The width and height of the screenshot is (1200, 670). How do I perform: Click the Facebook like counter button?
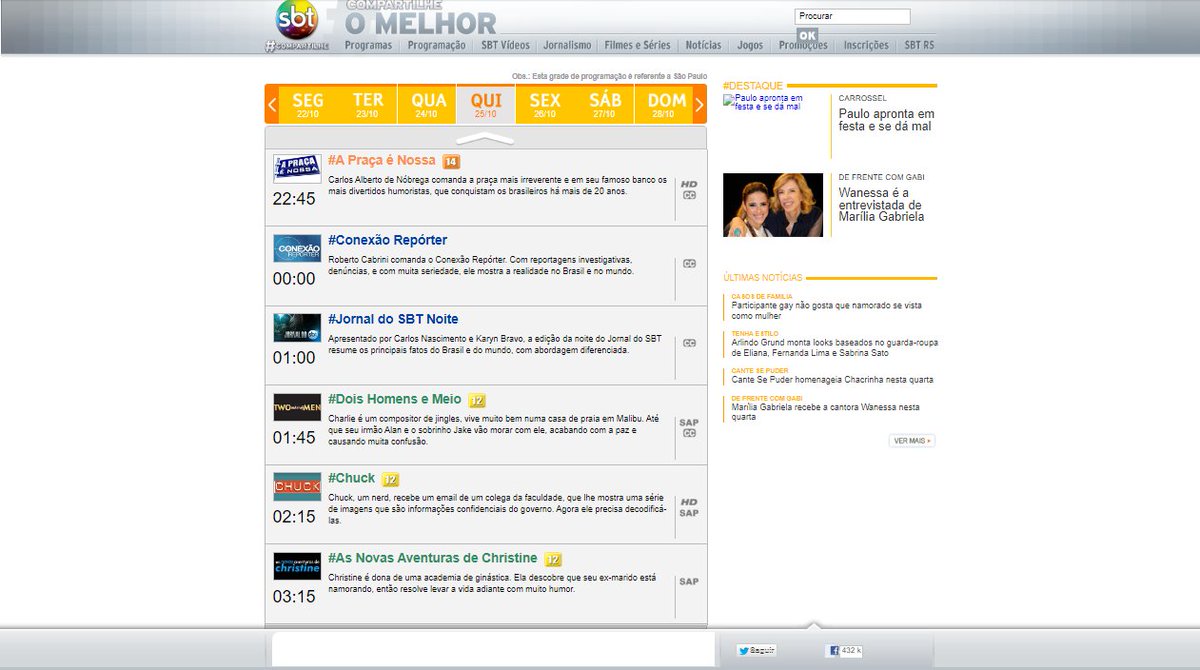click(844, 650)
